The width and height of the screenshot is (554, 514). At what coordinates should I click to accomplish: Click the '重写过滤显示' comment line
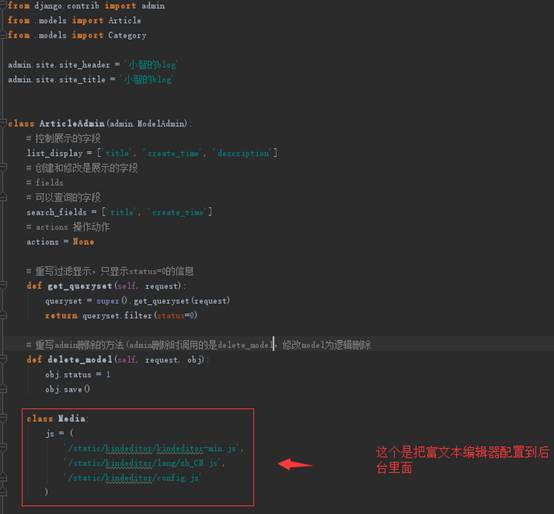[110, 271]
